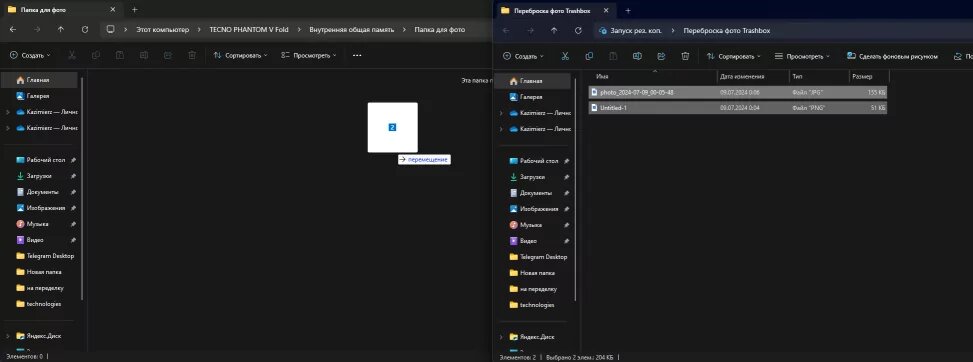Click Copy icon in right window toolbar
The image size is (973, 362).
(x=589, y=56)
